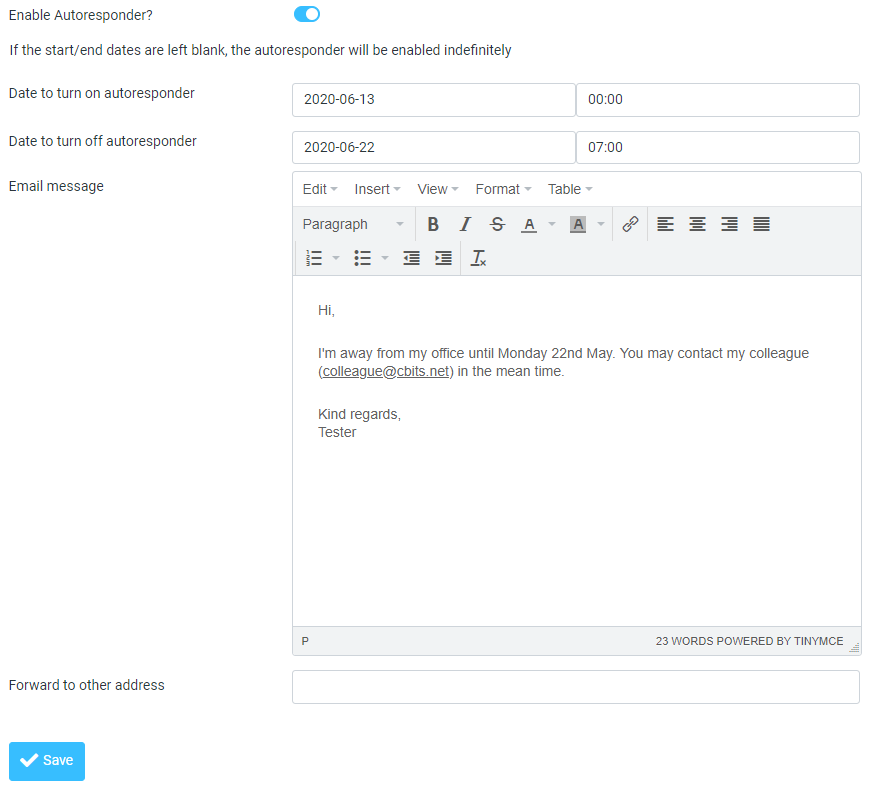Expand bullet list style options arrow
Screen dimensions: 870x804
385,258
